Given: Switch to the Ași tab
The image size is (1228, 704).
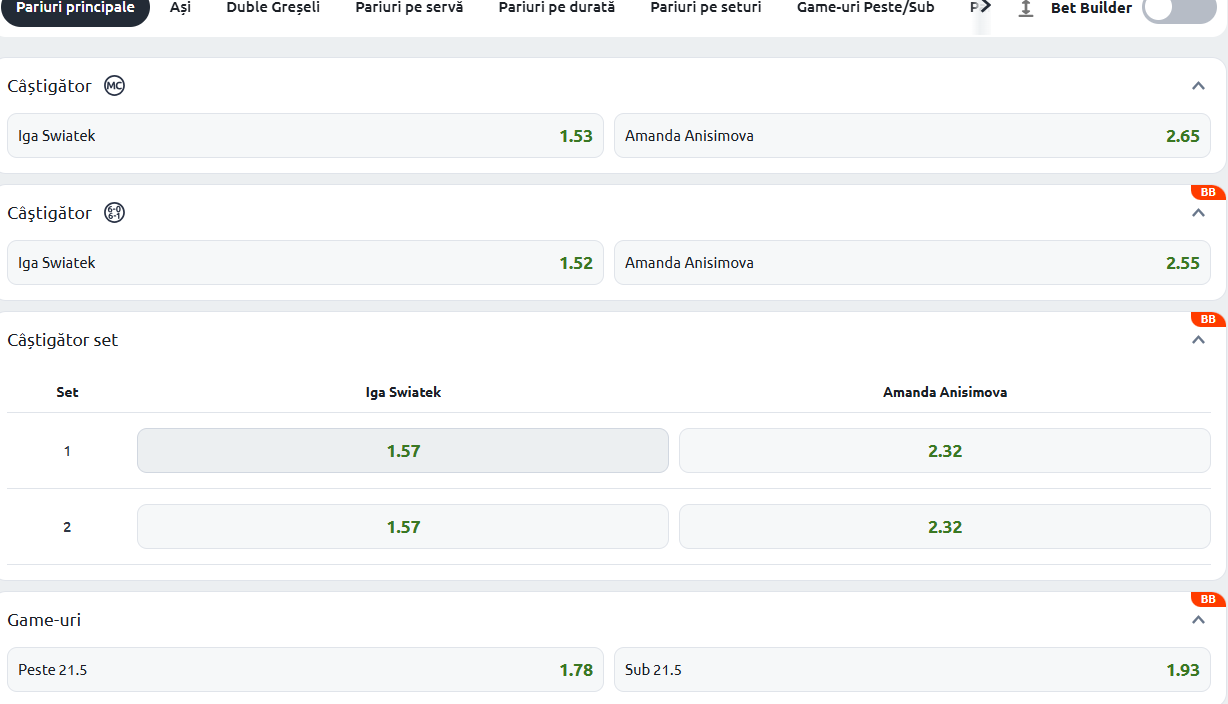Looking at the screenshot, I should 180,8.
